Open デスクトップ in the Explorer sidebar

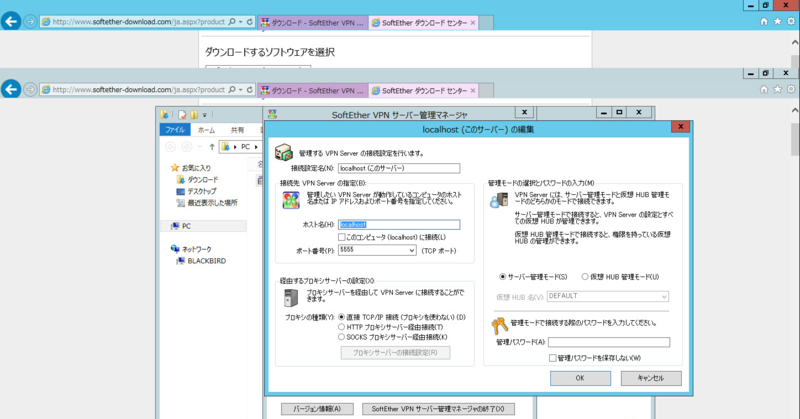196,191
